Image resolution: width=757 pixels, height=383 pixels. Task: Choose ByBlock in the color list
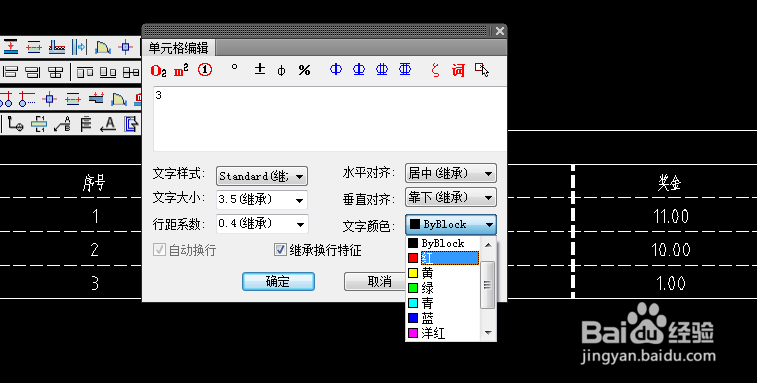tap(443, 243)
